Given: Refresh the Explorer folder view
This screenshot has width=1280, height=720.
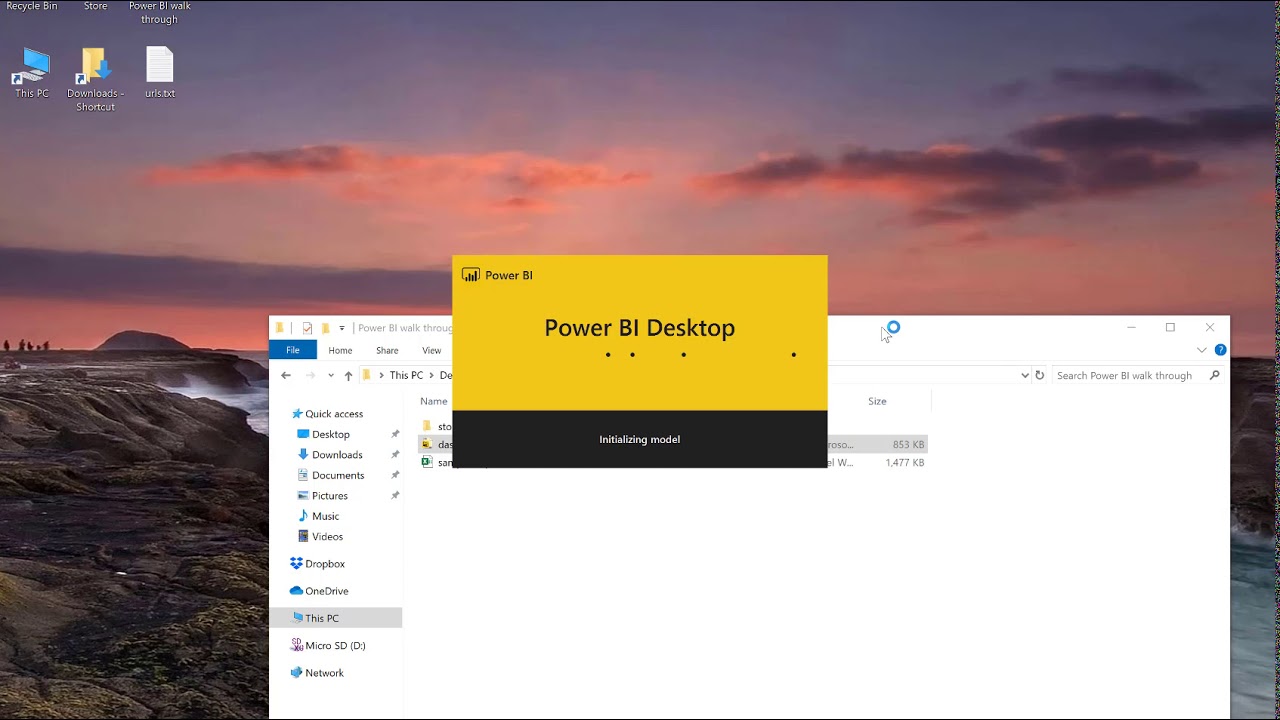Looking at the screenshot, I should tap(1039, 375).
